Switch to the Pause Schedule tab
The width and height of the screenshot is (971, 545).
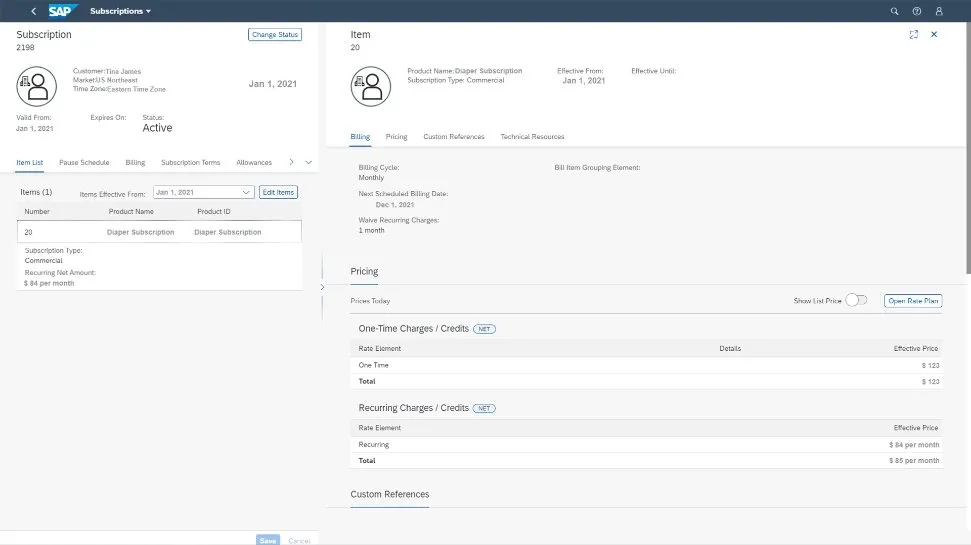pos(84,163)
